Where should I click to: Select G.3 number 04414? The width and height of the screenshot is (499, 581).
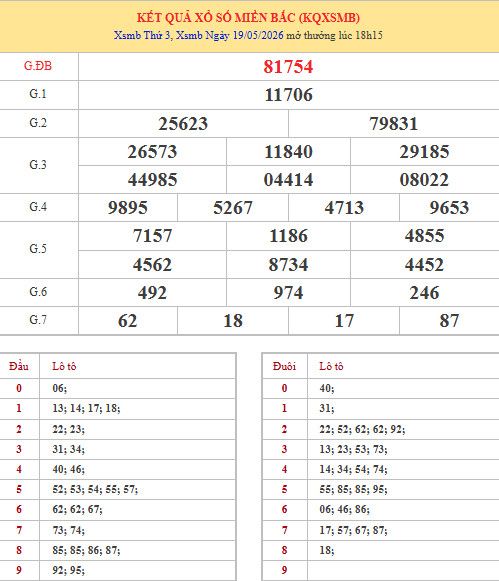[x=288, y=180]
